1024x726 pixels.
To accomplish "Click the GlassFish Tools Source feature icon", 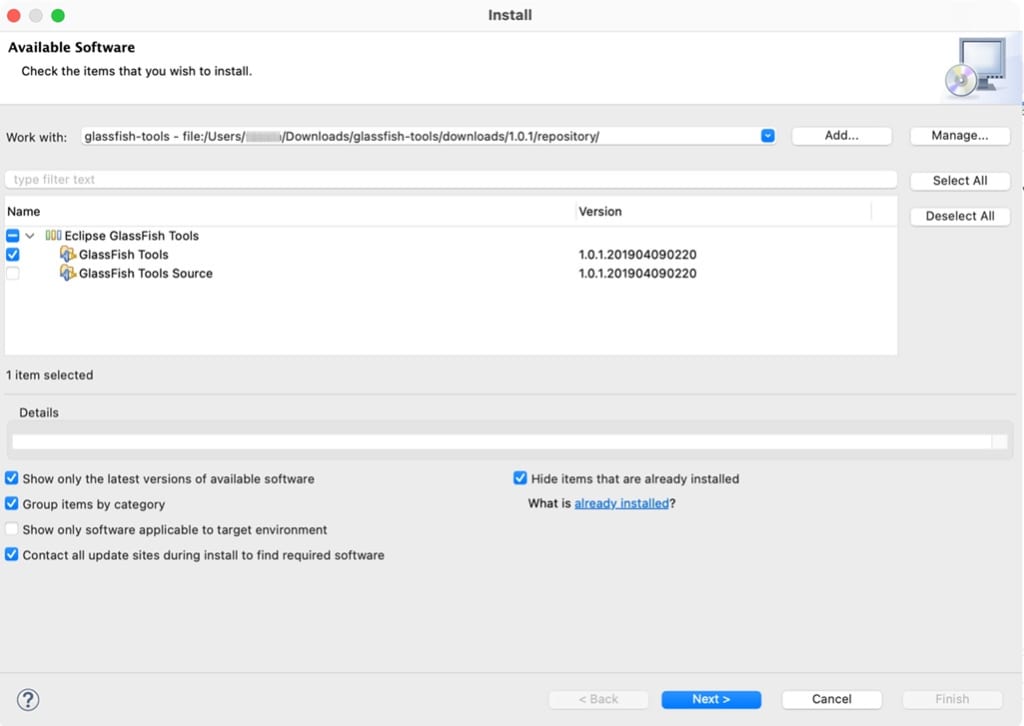I will pos(68,274).
